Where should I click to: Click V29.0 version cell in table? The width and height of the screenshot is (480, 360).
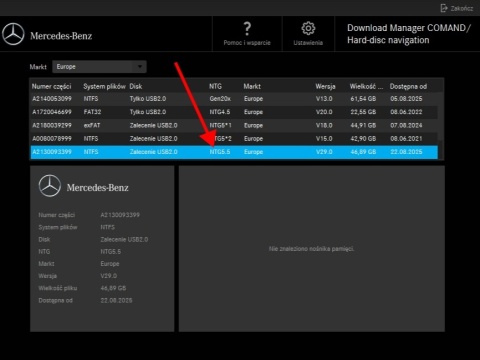pyautogui.click(x=324, y=152)
